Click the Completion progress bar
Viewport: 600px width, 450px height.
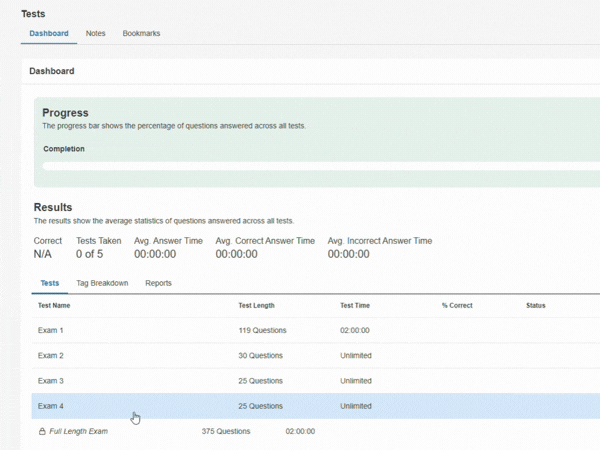(x=320, y=166)
